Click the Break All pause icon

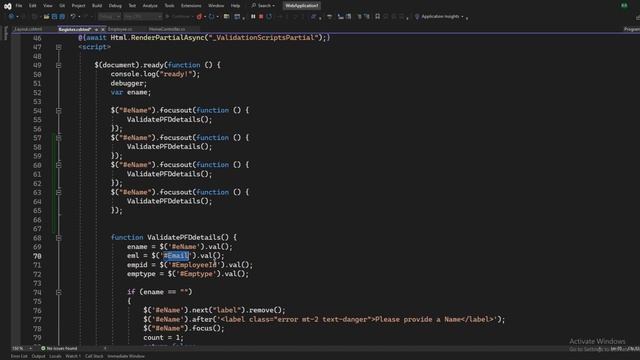253,17
